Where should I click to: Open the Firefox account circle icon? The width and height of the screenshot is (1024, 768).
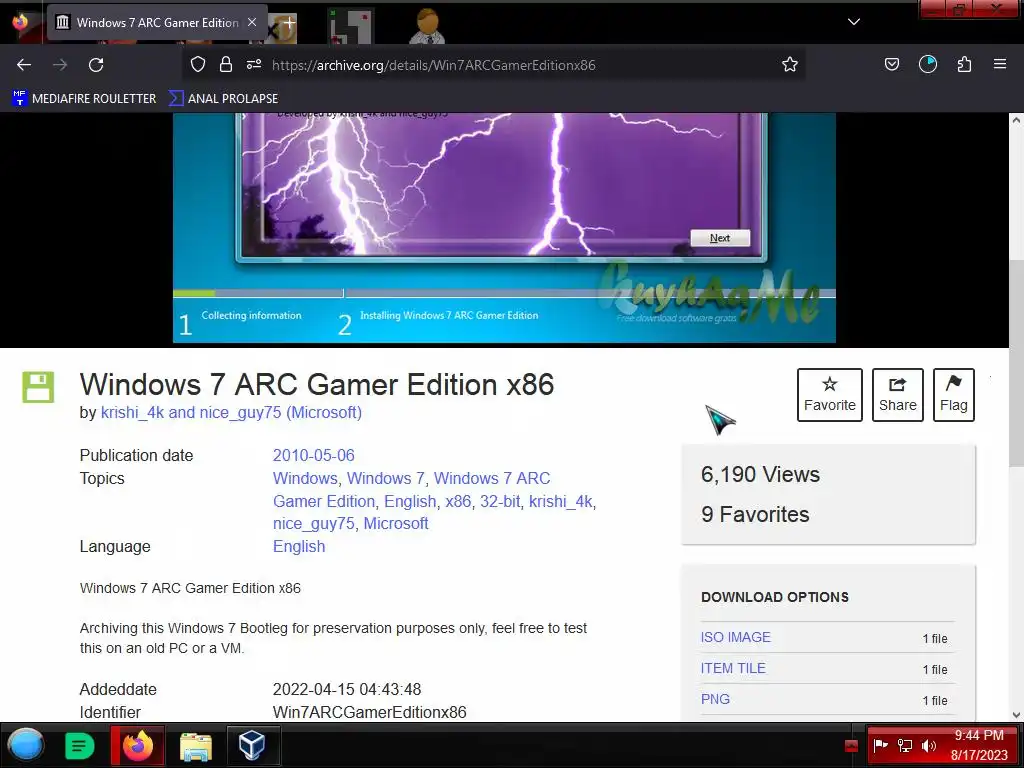[928, 64]
